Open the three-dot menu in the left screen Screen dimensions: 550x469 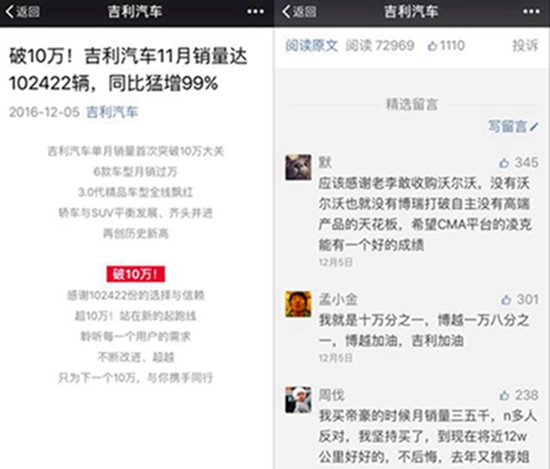pyautogui.click(x=255, y=12)
